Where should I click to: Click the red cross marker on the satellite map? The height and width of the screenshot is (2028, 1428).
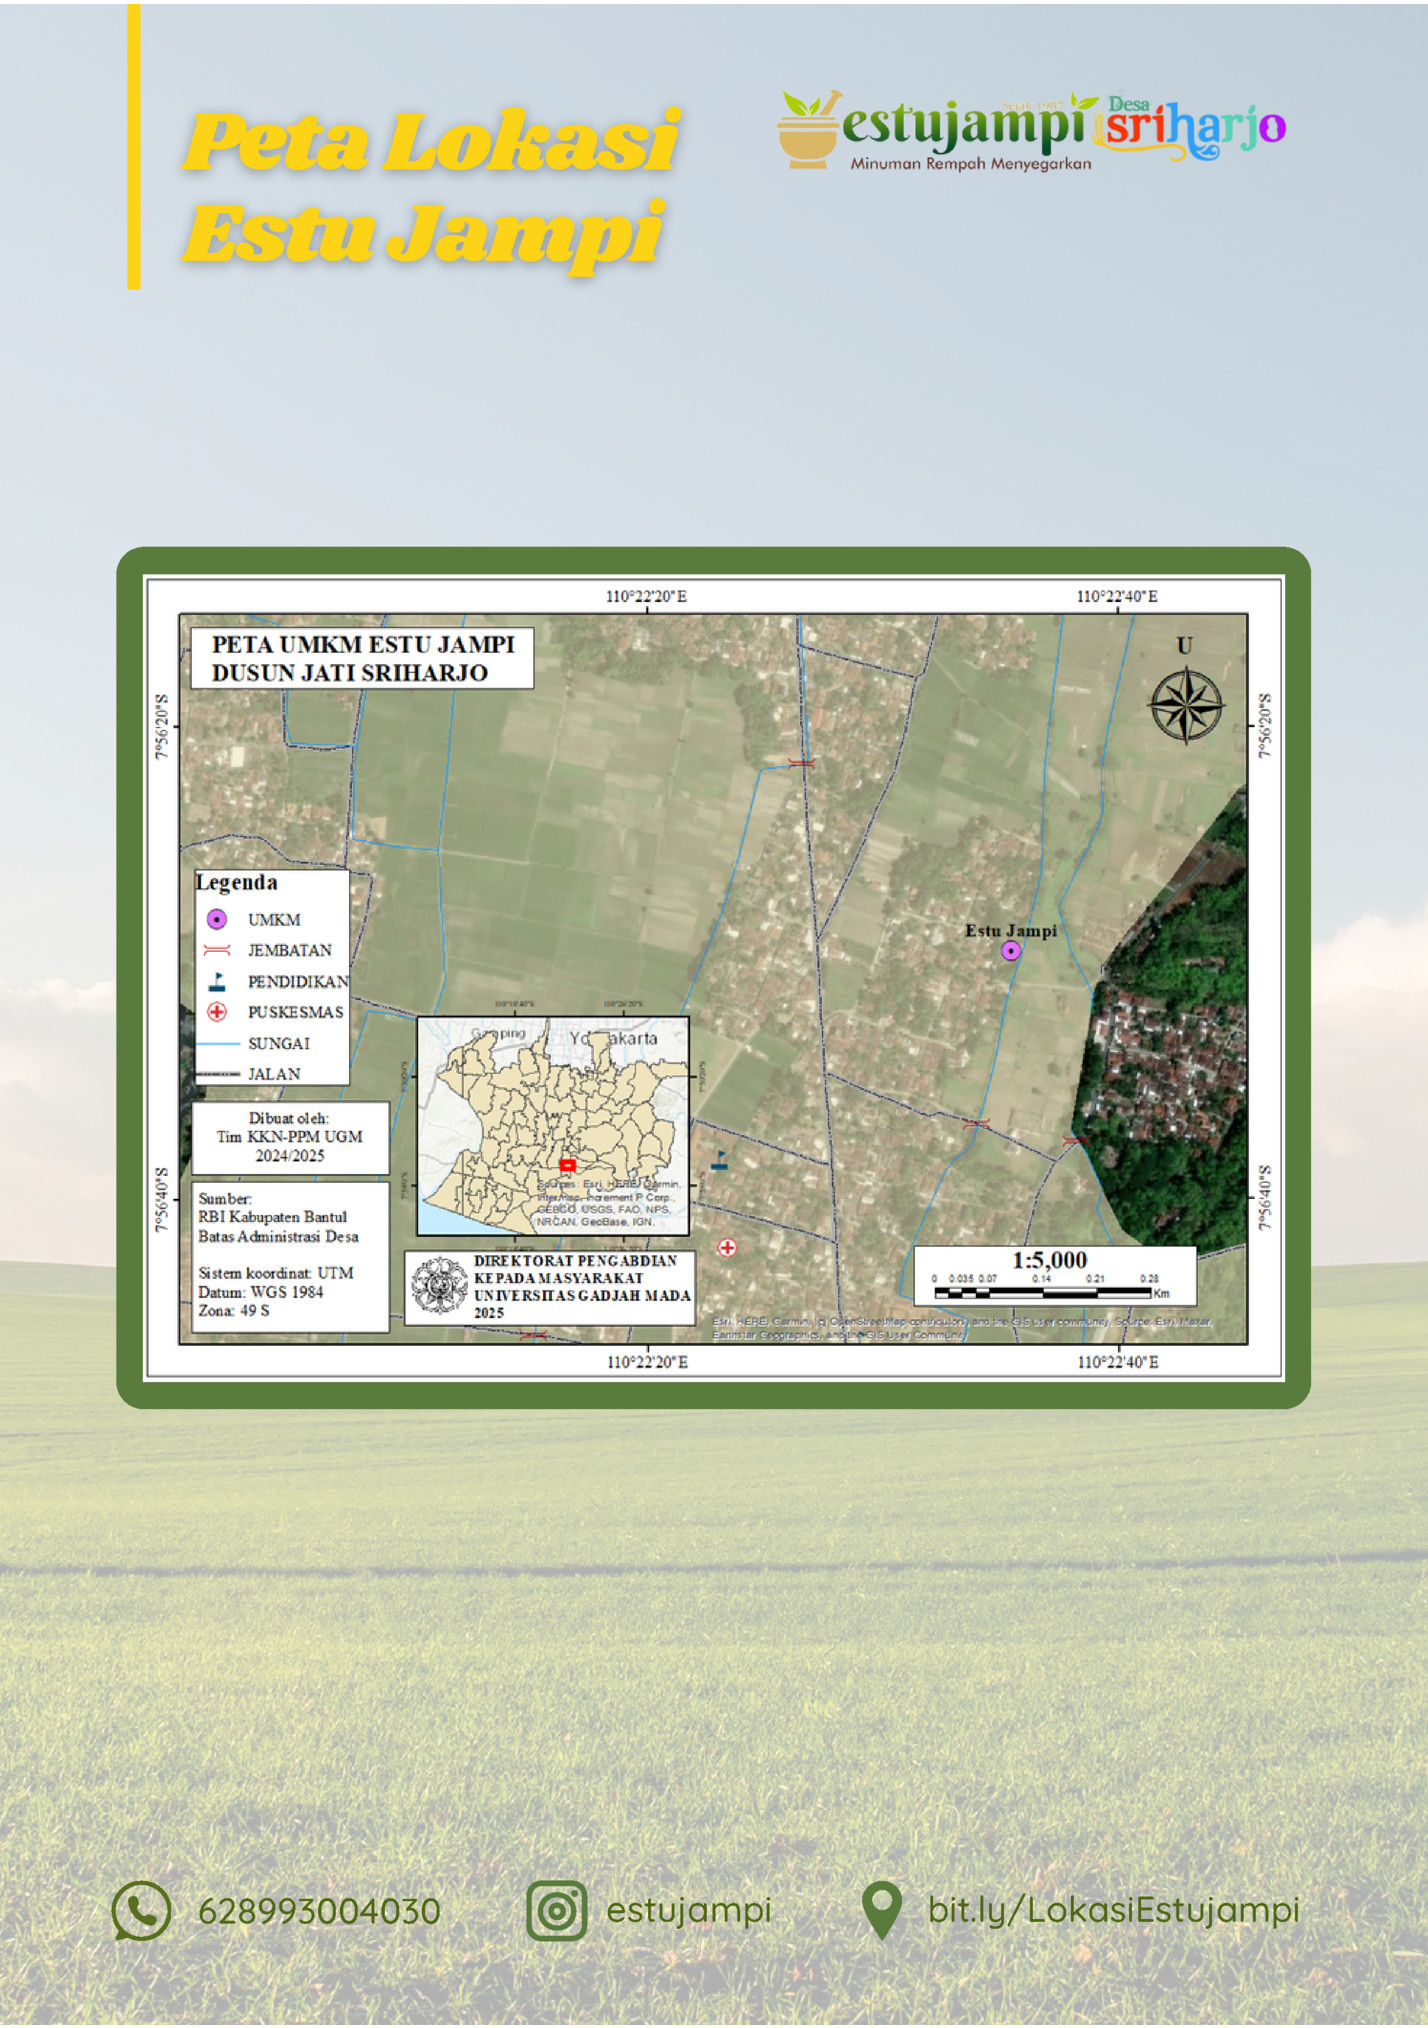[727, 1247]
